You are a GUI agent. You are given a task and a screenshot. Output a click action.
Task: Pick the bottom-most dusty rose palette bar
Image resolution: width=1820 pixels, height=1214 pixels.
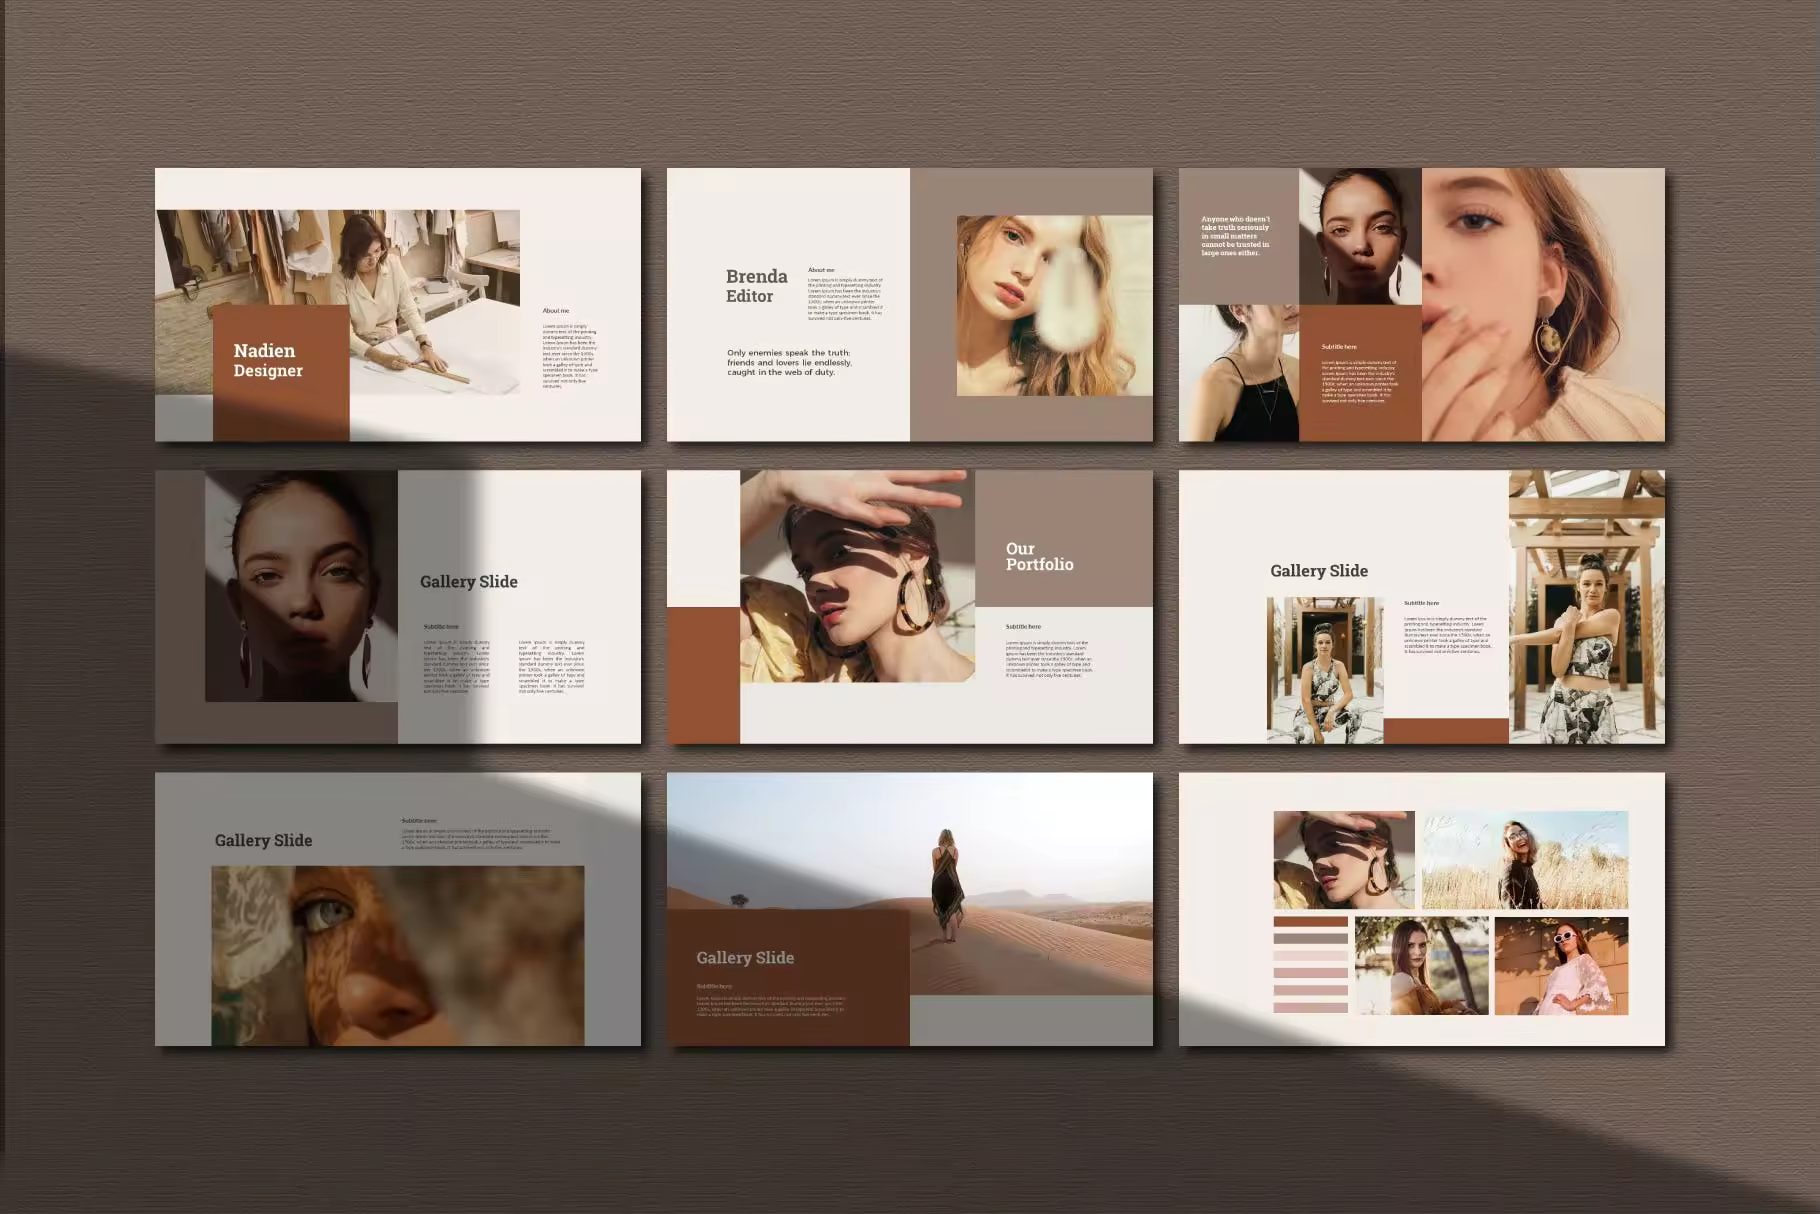1311,1008
